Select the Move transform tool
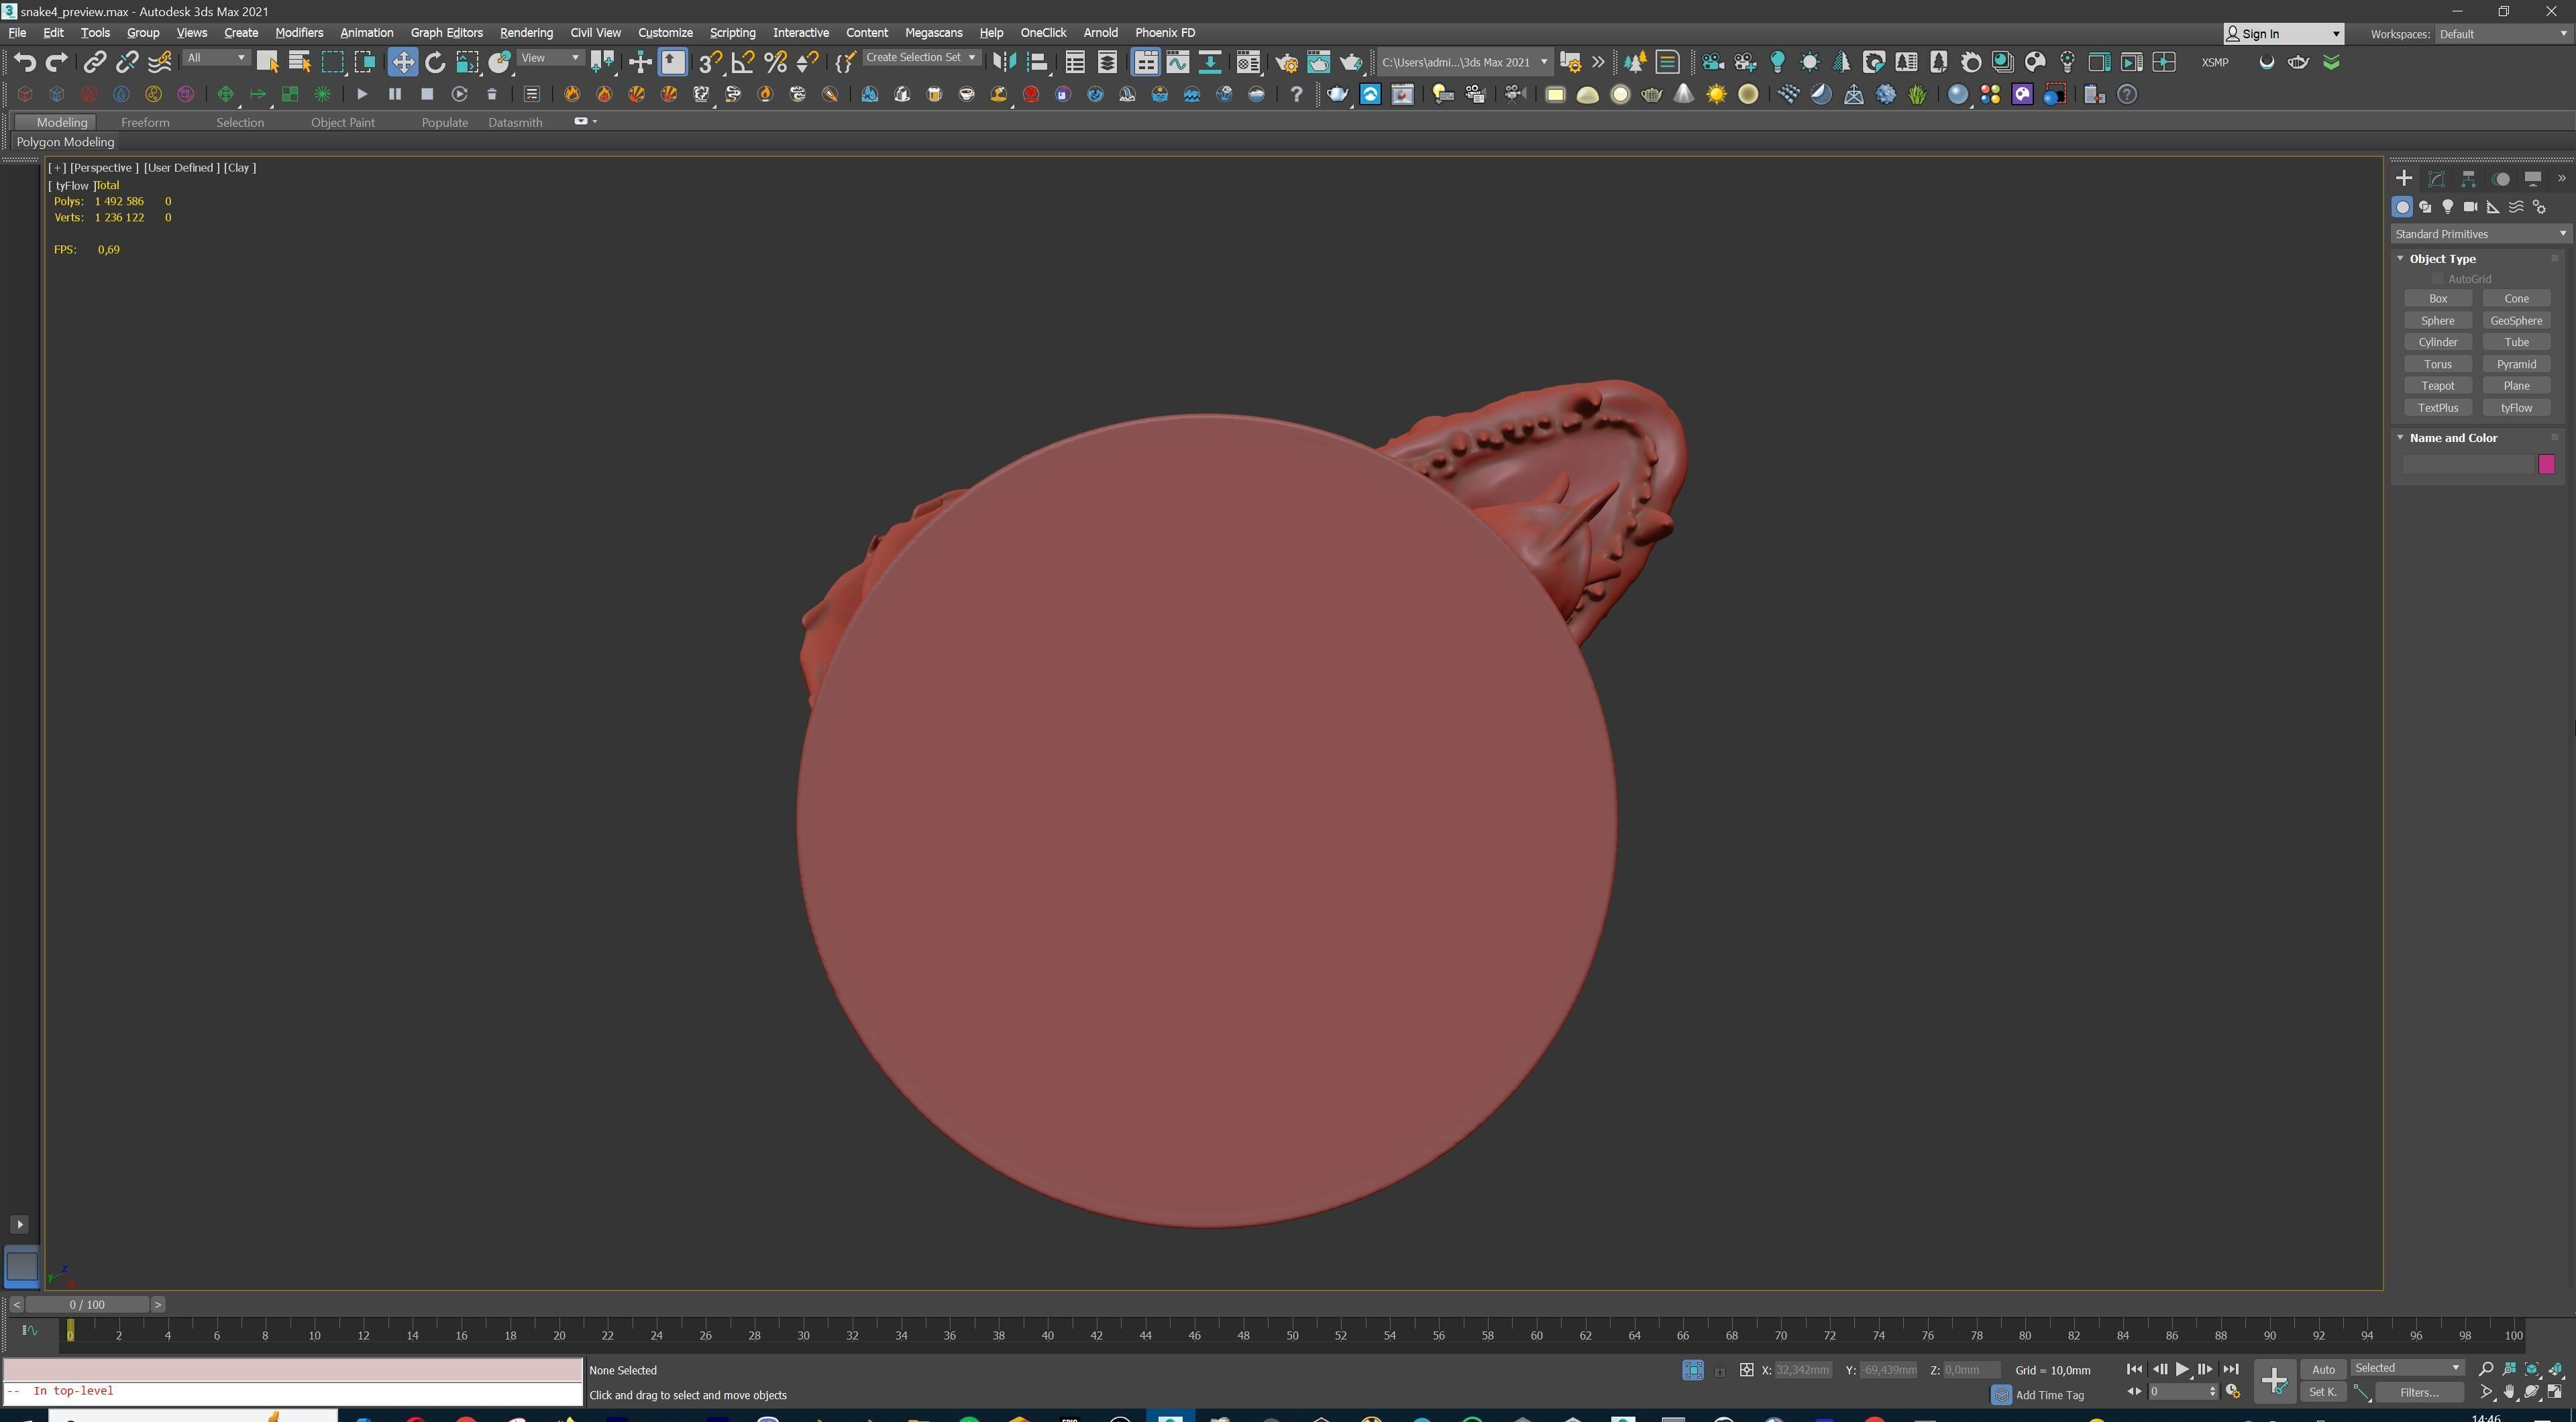Image resolution: width=2576 pixels, height=1422 pixels. pyautogui.click(x=402, y=62)
